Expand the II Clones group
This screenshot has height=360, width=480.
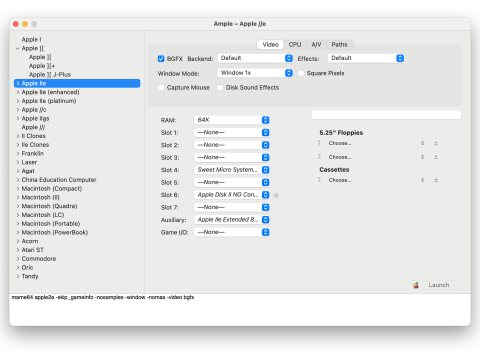pyautogui.click(x=18, y=136)
